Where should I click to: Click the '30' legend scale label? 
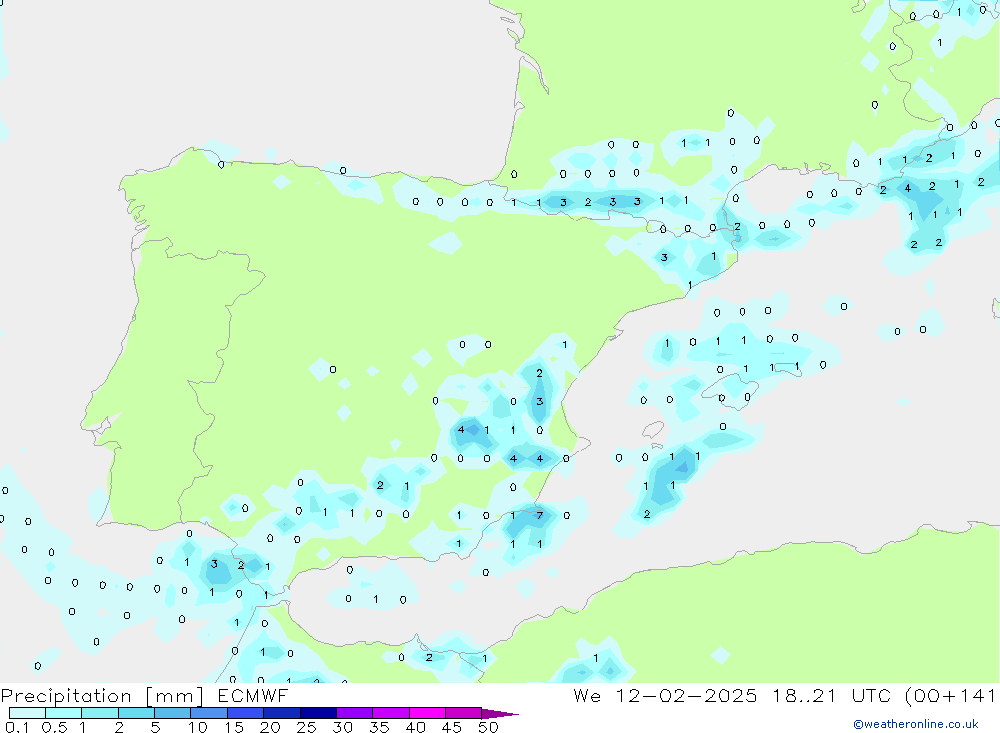click(342, 727)
